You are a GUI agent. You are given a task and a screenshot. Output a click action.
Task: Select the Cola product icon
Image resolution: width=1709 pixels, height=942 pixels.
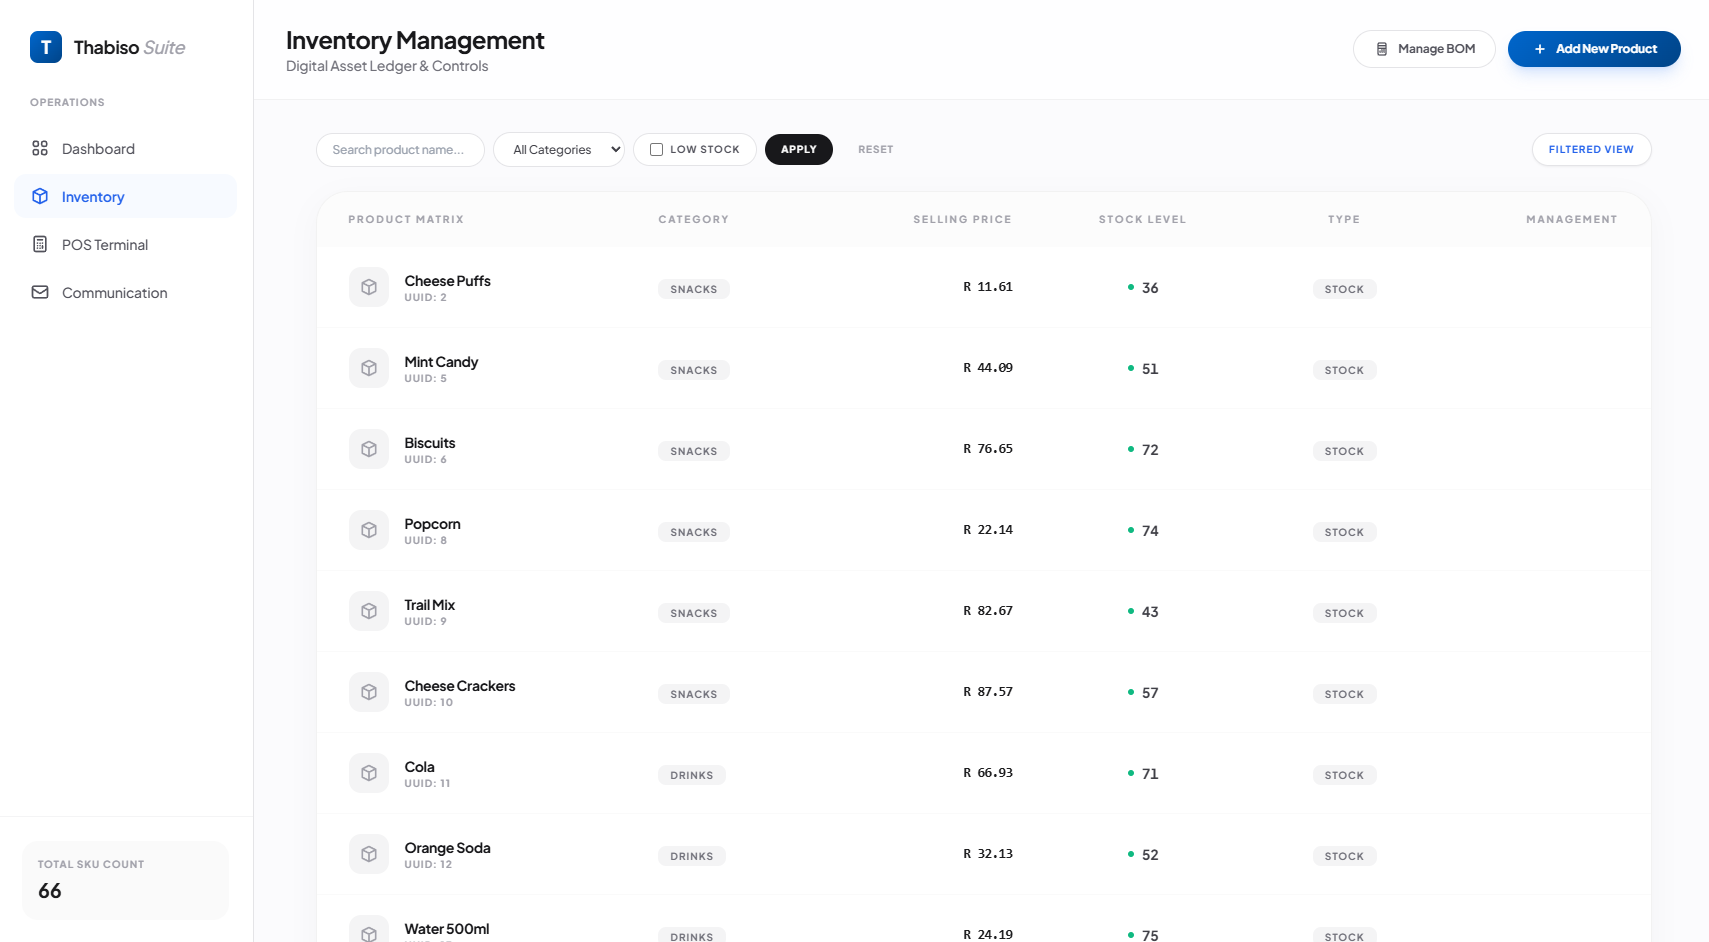tap(369, 773)
